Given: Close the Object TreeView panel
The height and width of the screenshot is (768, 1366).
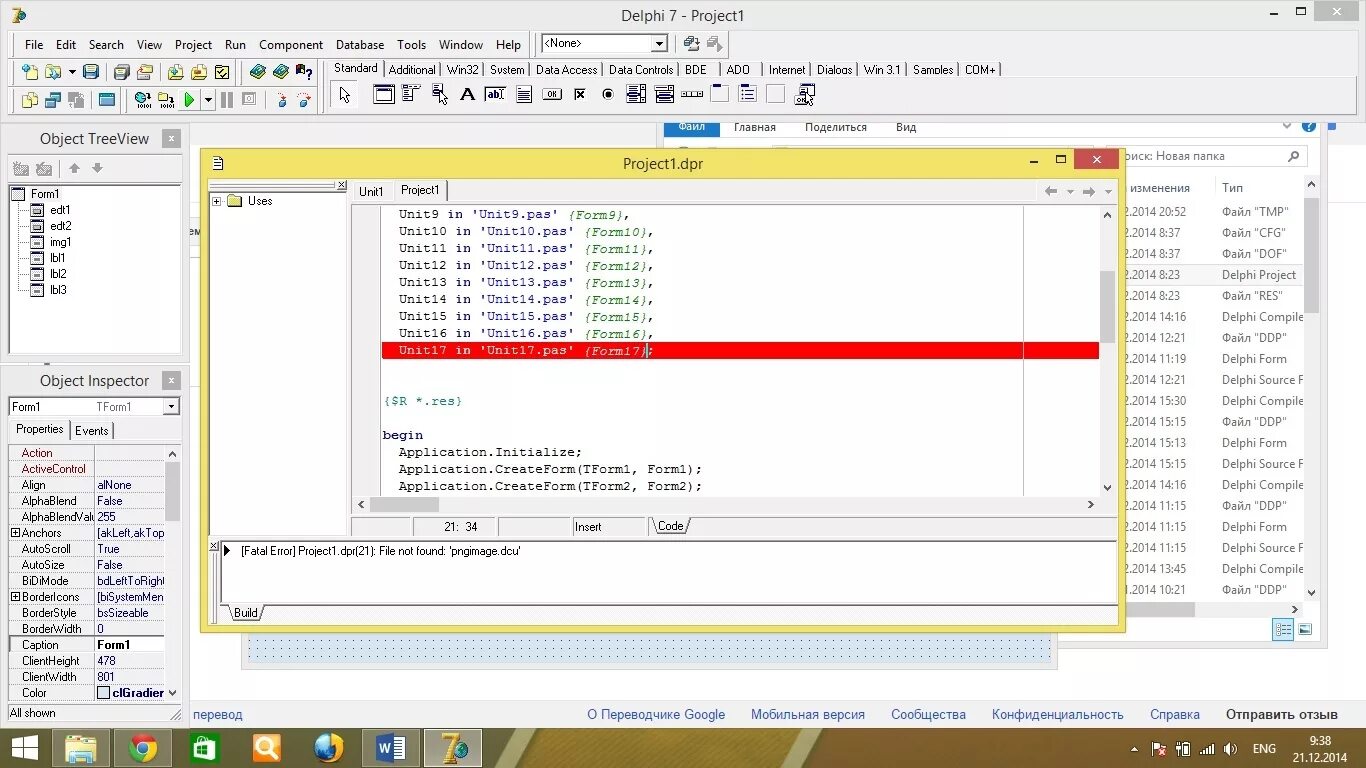Looking at the screenshot, I should pyautogui.click(x=171, y=139).
